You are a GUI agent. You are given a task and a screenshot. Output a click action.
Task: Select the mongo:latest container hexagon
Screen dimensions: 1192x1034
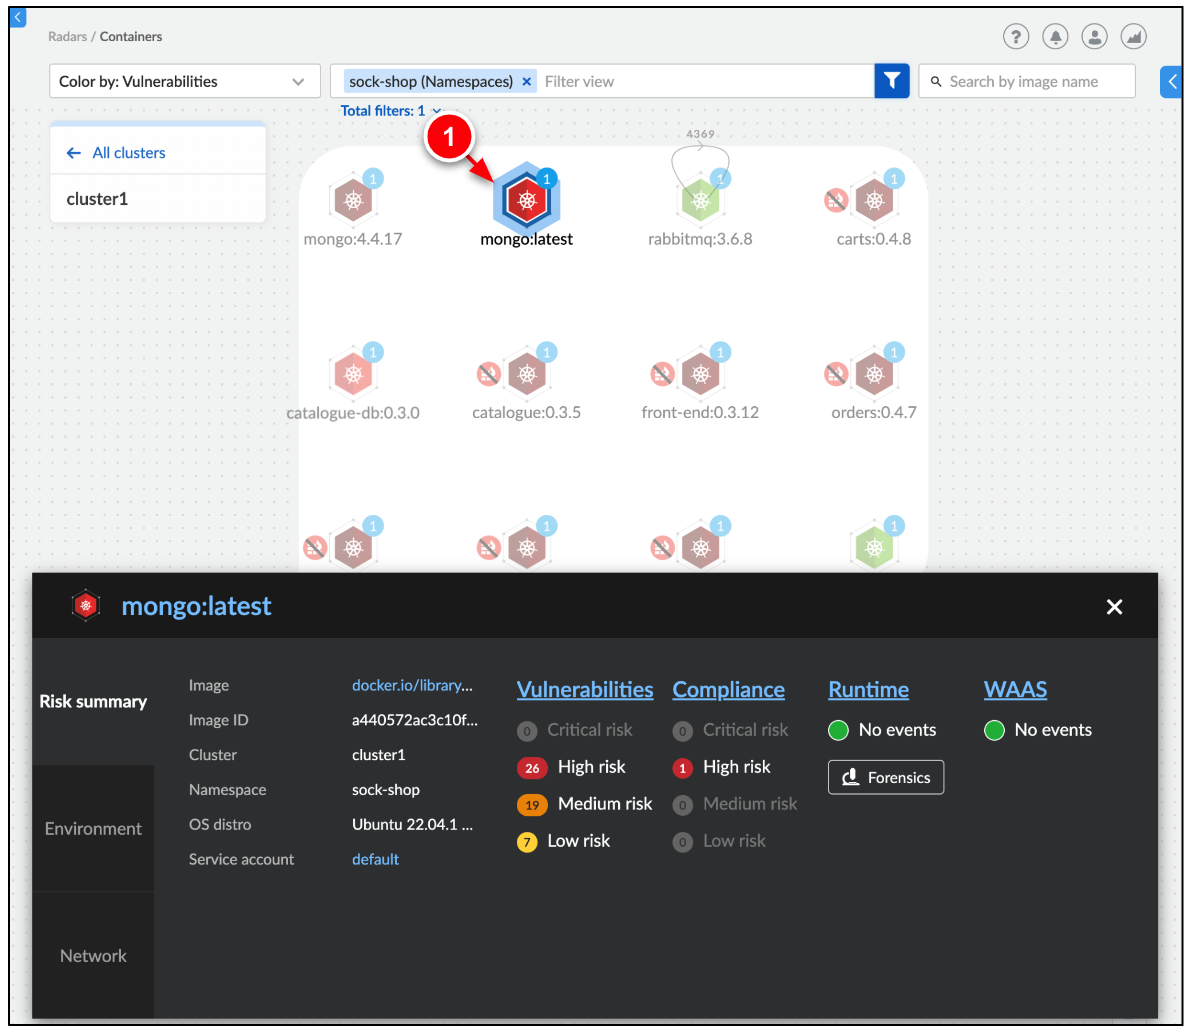(x=526, y=200)
